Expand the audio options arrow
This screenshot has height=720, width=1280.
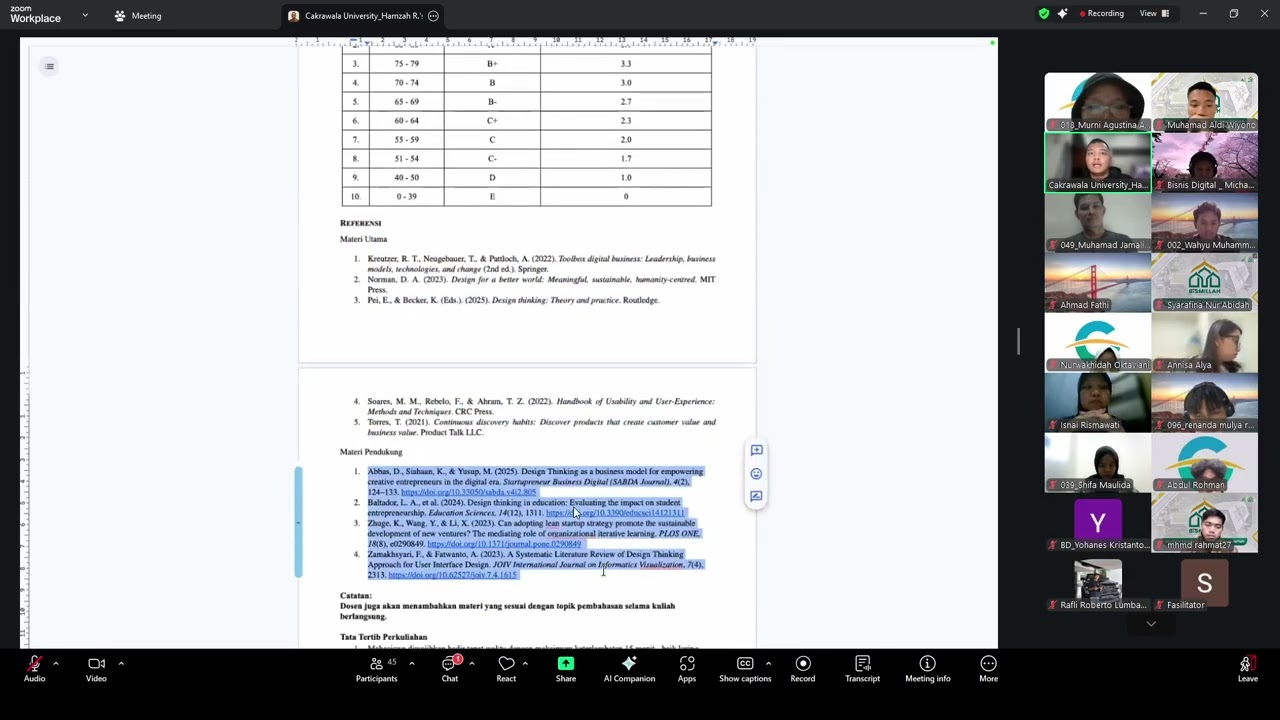tap(56, 663)
